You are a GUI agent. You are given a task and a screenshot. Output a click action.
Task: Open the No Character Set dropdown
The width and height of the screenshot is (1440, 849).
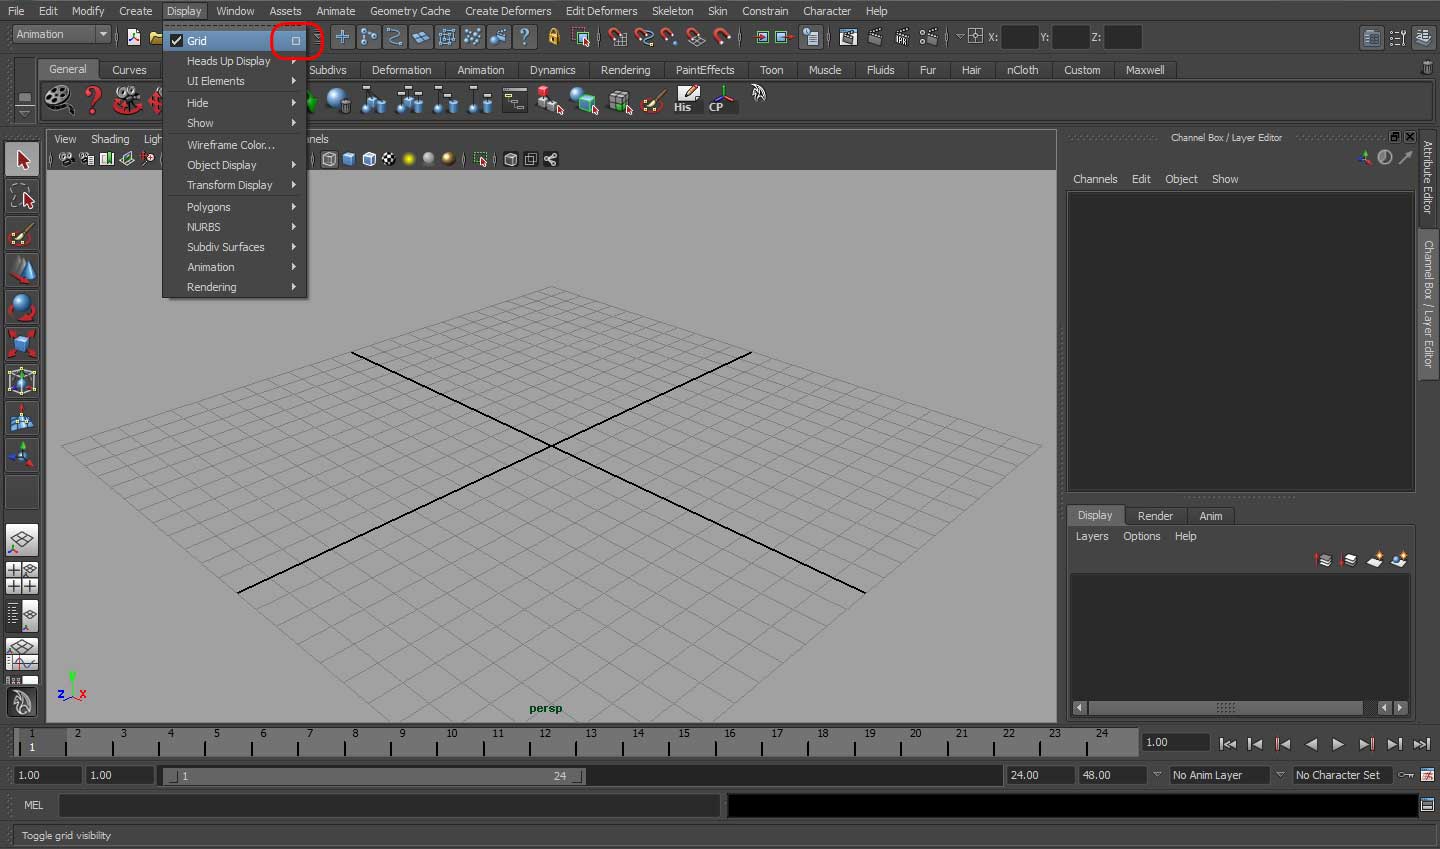pyautogui.click(x=1341, y=775)
